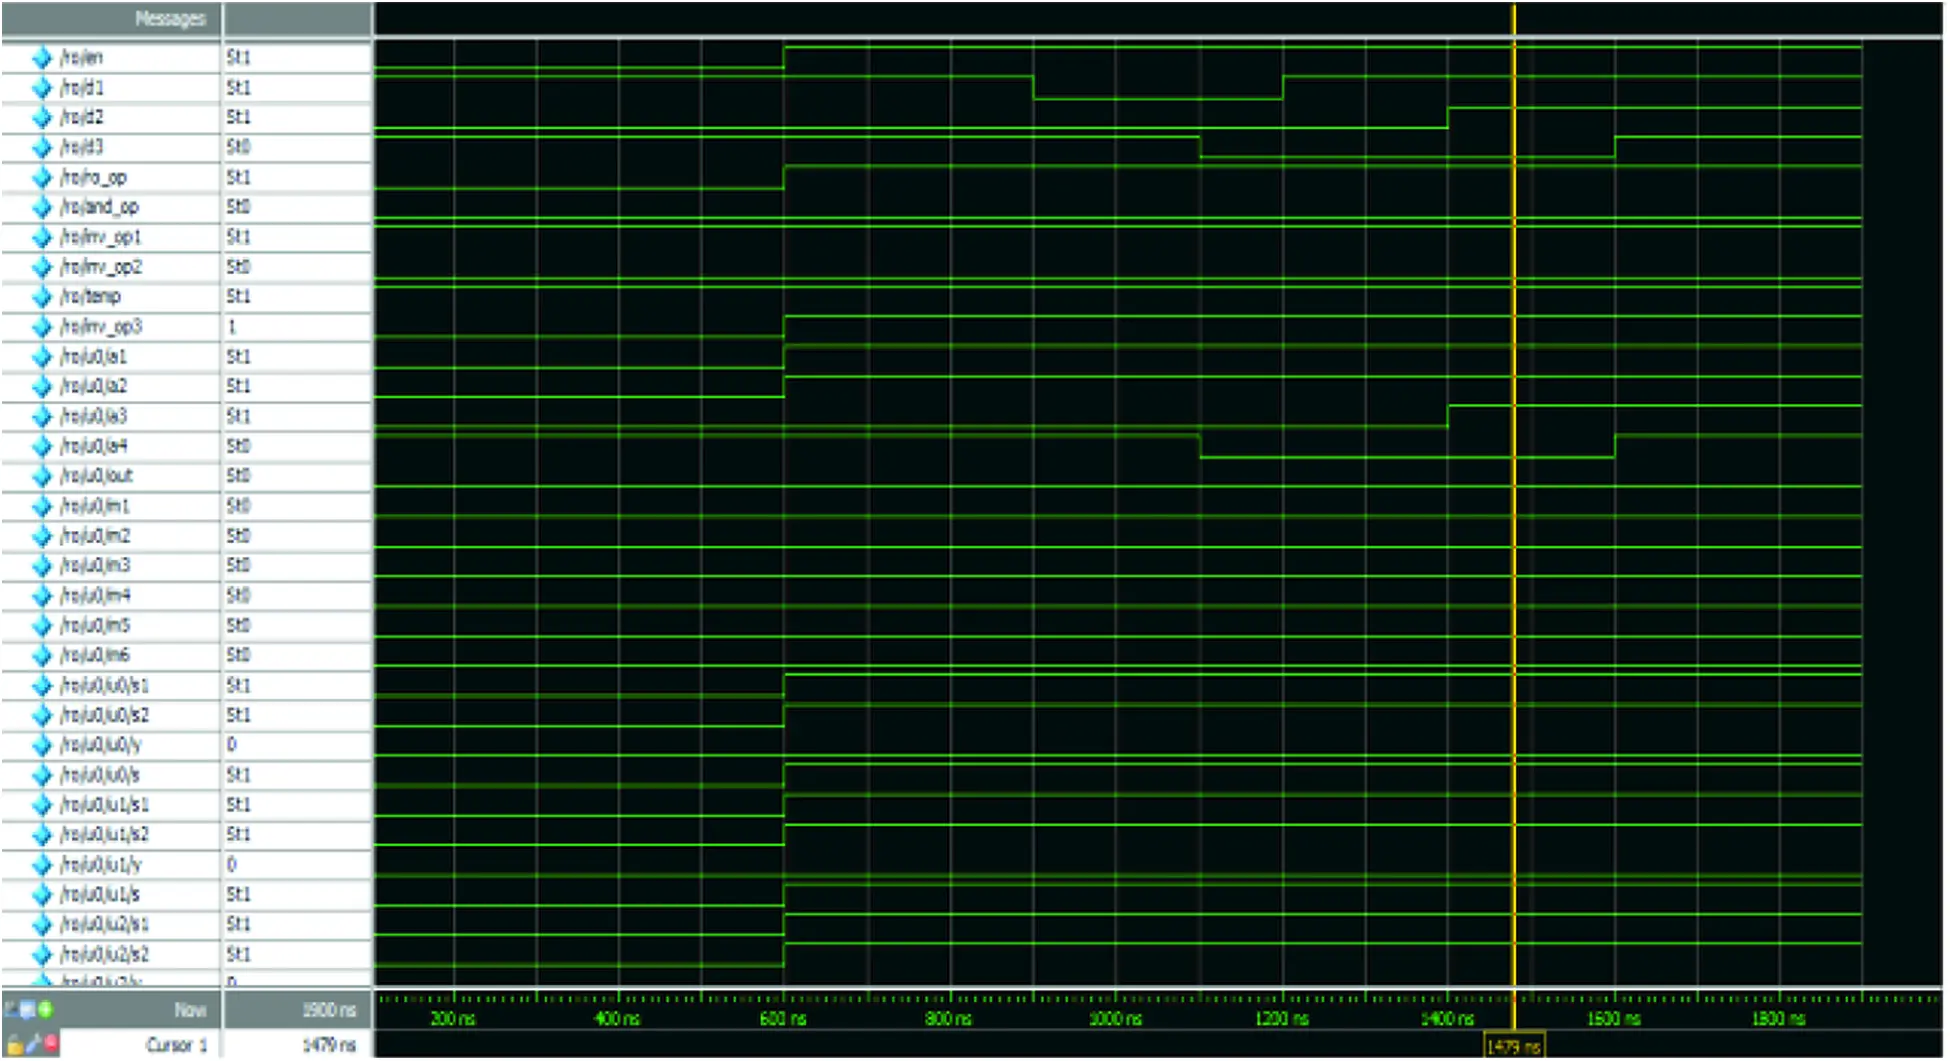Click the St0 value of /ro/d3
Image resolution: width=1950 pixels, height=1061 pixels.
[x=238, y=147]
